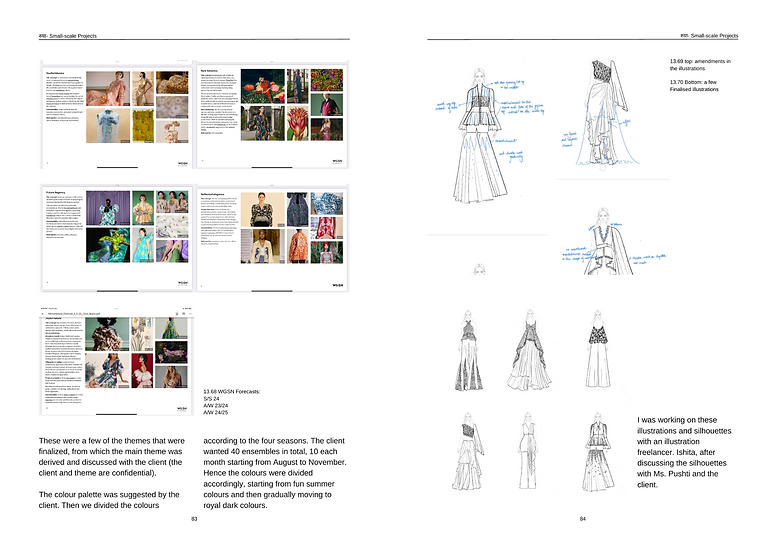This screenshot has height=549, width=777.
Task: Click caption "13.69 top: amendments in the illustrations"
Action: pyautogui.click(x=700, y=65)
